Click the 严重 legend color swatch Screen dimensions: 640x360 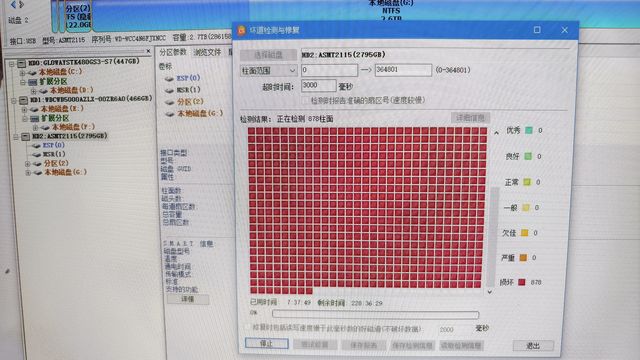(523, 258)
